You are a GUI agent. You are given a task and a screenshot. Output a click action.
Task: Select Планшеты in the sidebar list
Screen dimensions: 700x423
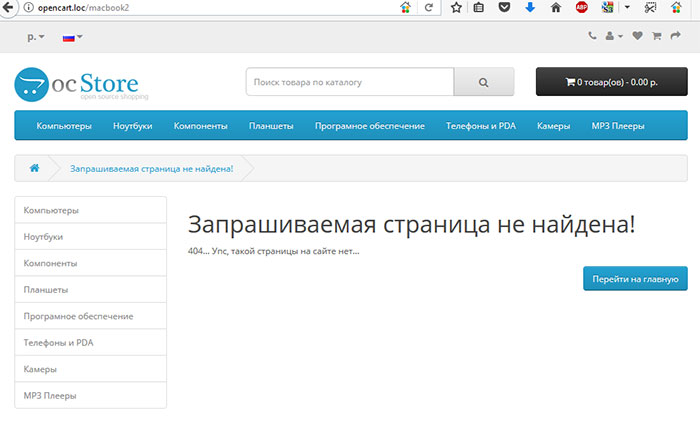[x=91, y=290]
